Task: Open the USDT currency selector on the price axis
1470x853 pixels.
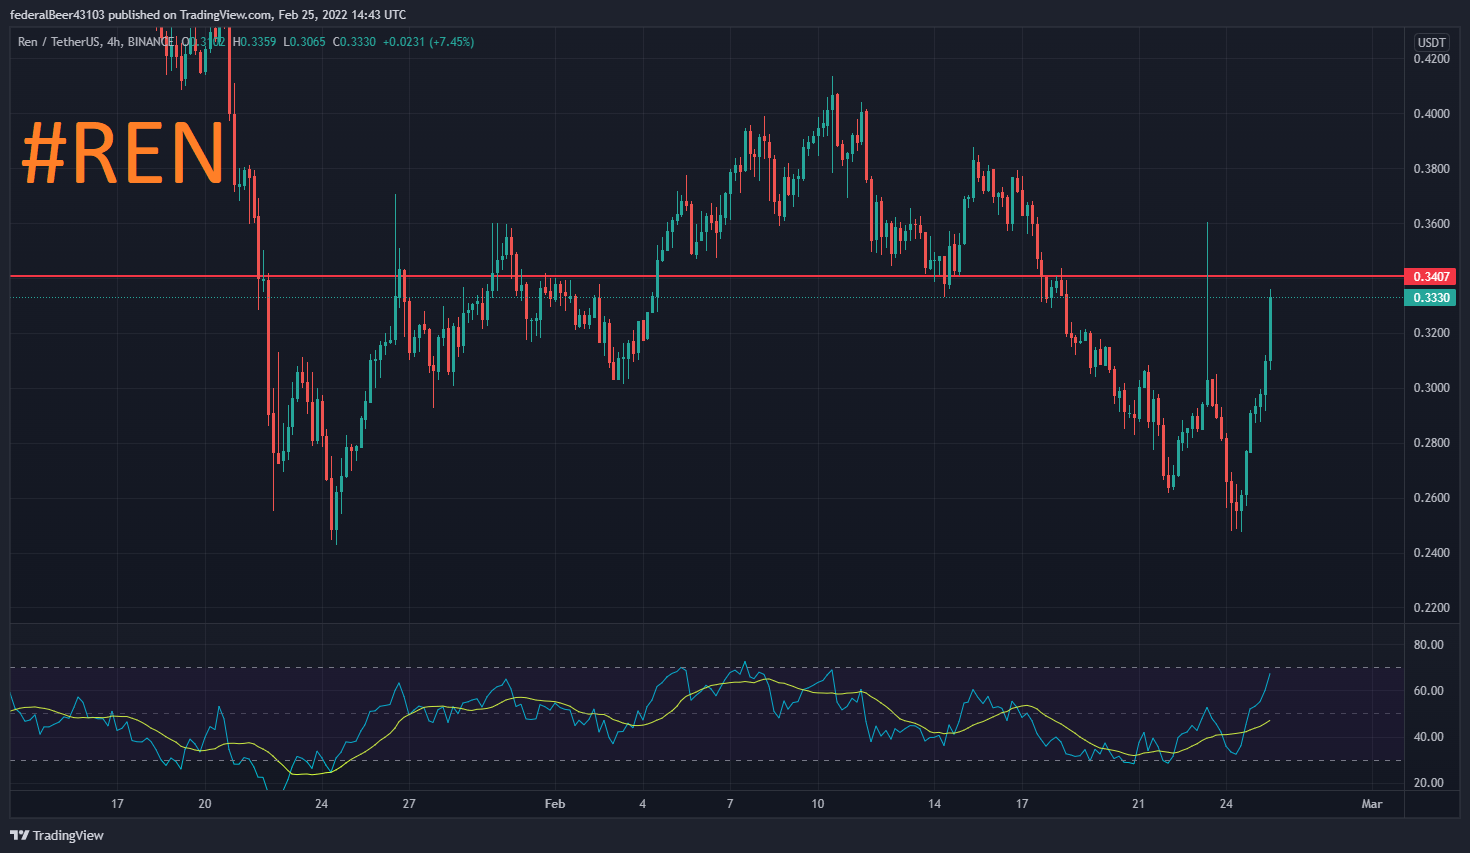Action: tap(1431, 42)
